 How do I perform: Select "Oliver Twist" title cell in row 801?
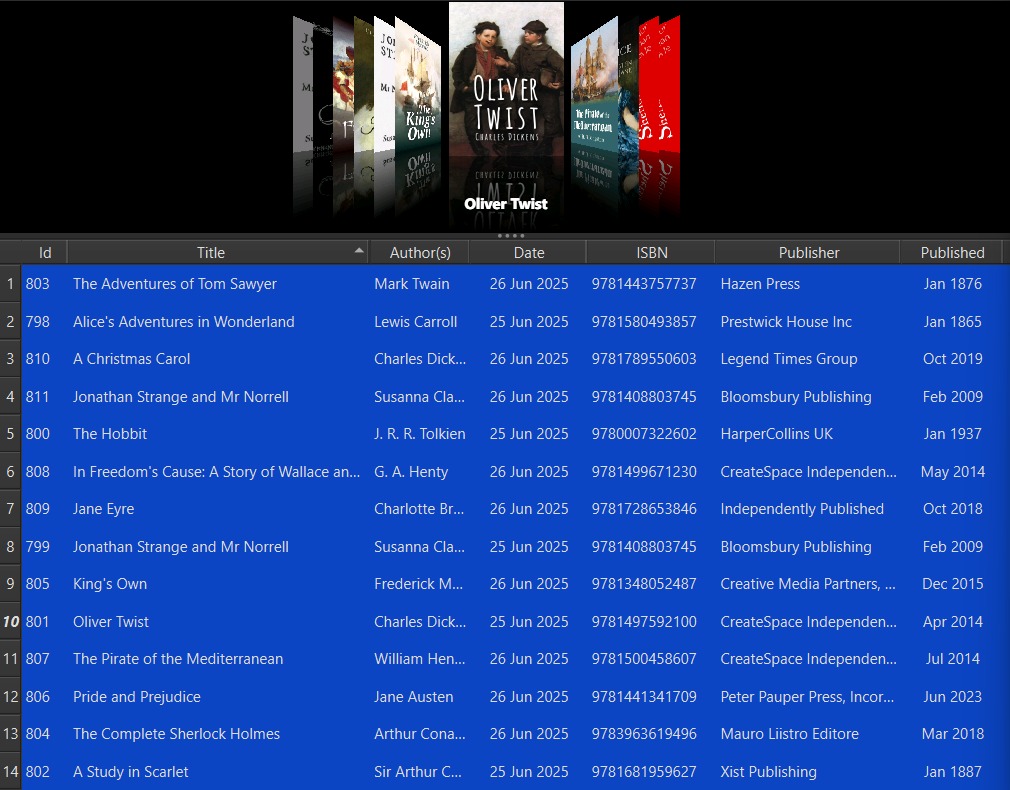pyautogui.click(x=111, y=622)
